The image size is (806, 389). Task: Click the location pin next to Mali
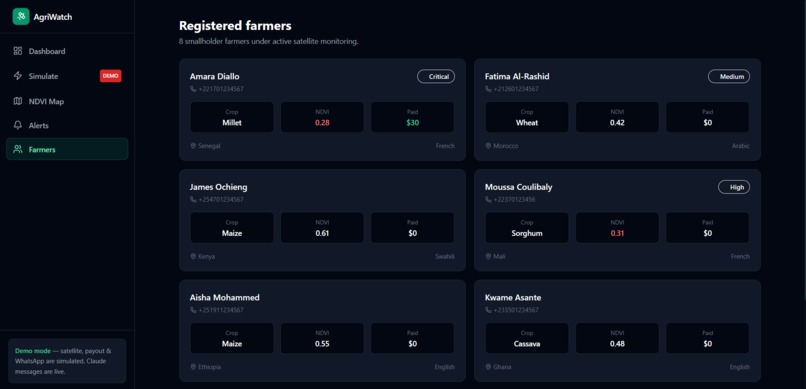click(488, 256)
